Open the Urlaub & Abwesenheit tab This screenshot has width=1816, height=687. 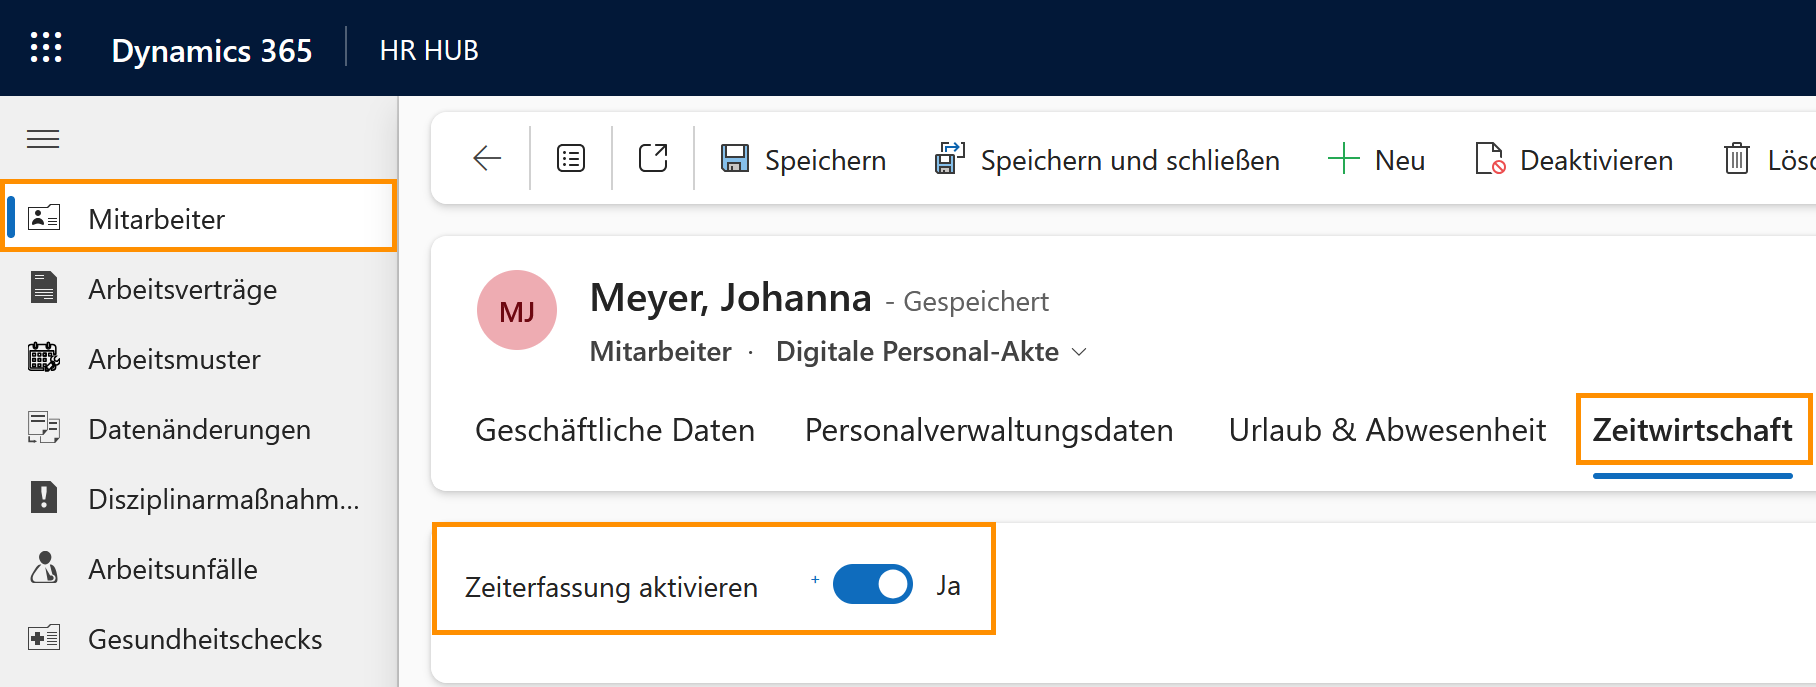(1386, 430)
